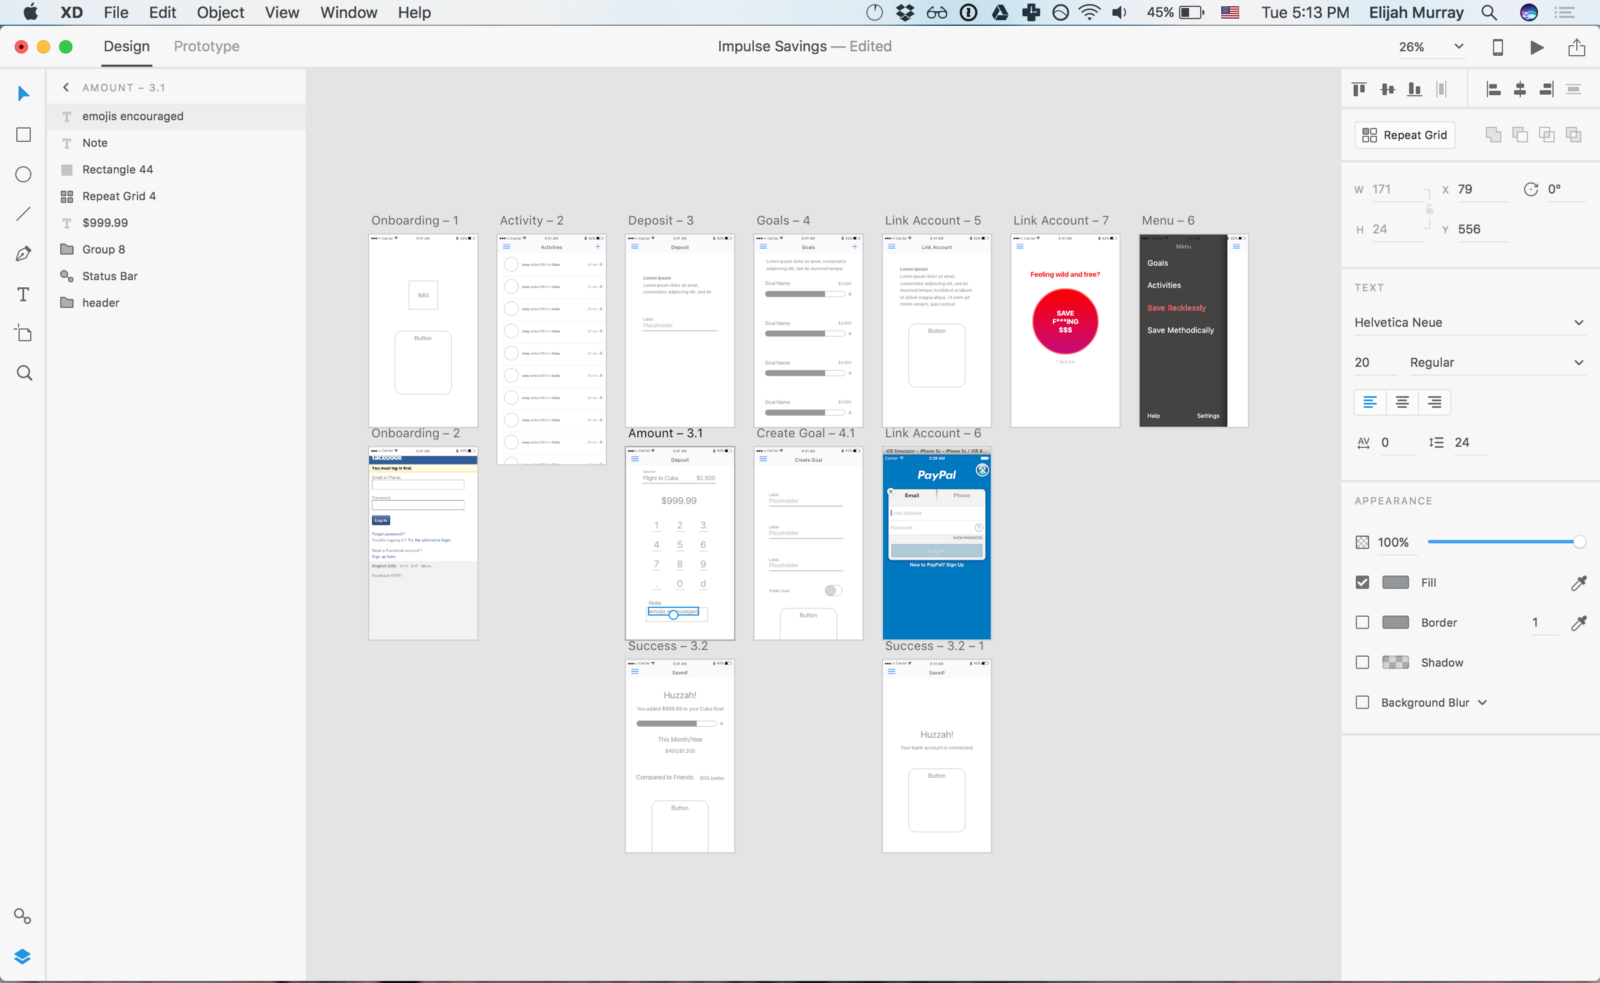
Task: Distribute selection horizontally
Action: pos(1573,89)
